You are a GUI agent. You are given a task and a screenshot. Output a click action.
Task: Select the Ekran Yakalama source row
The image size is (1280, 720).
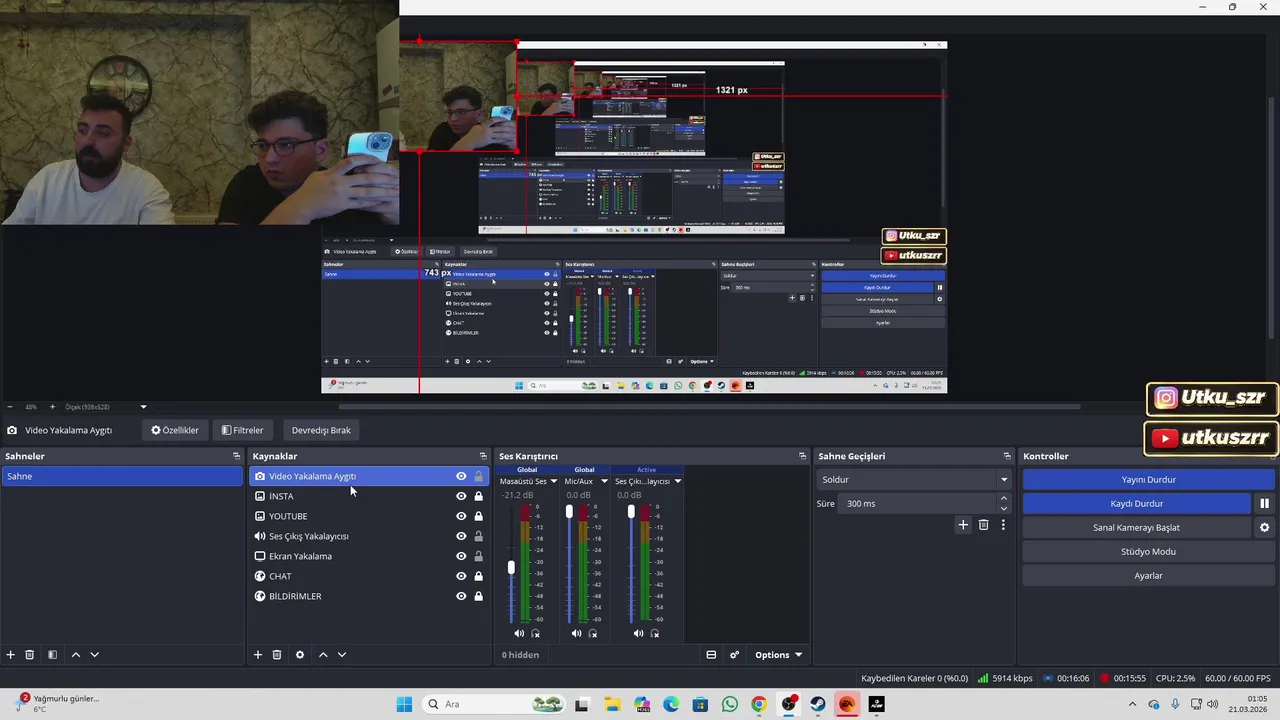[368, 556]
